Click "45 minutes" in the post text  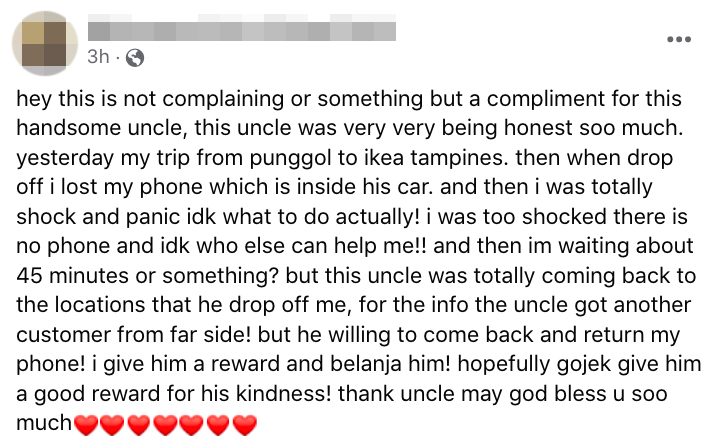pyautogui.click(x=63, y=264)
